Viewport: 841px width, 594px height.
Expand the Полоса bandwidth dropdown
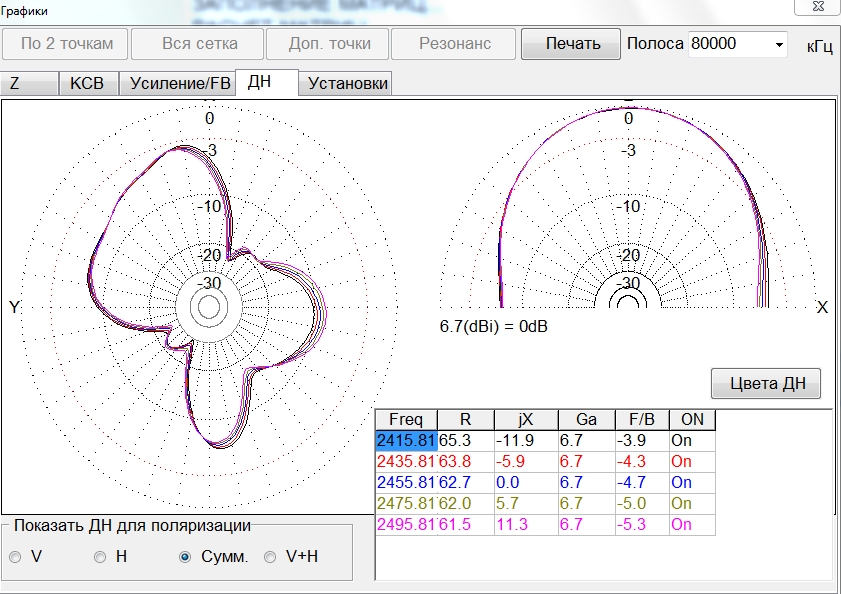tap(780, 45)
